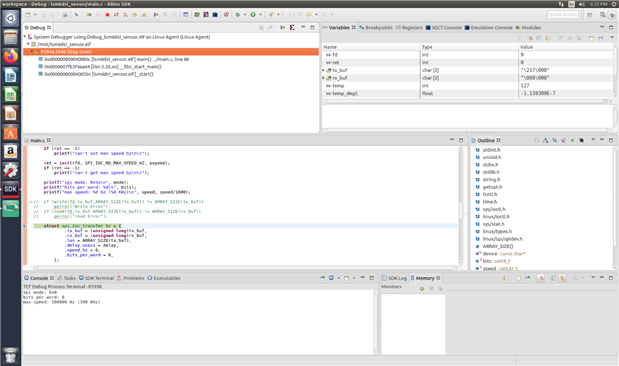Terminate the debug session with the red stop icon
This screenshot has height=366, width=619.
(x=107, y=15)
